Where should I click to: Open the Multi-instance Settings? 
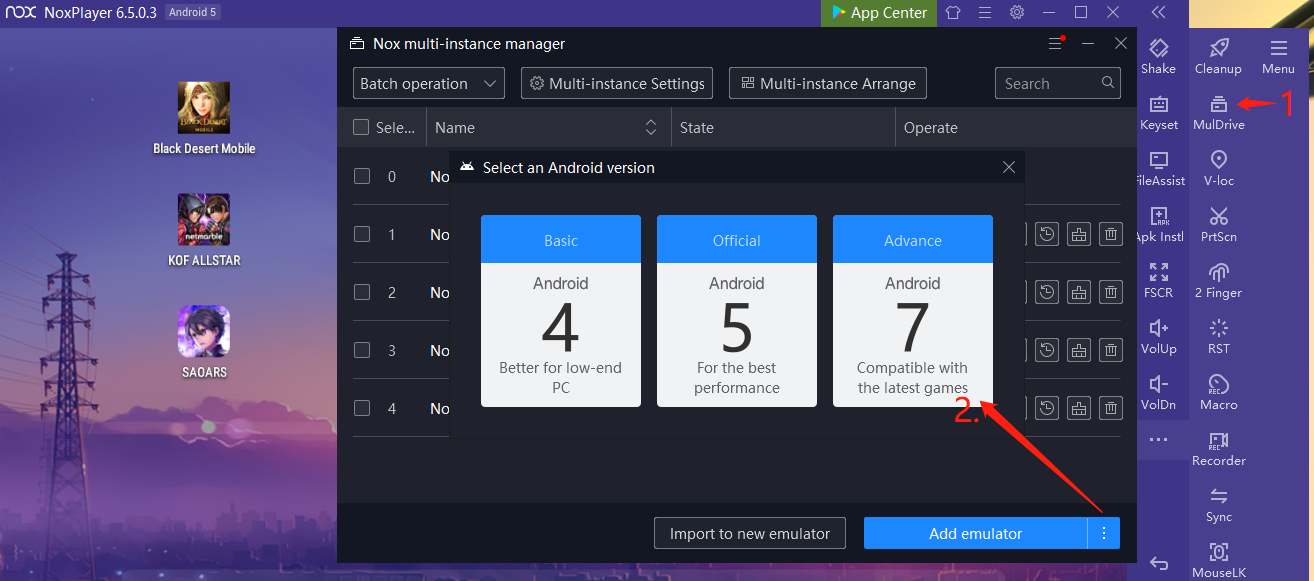[617, 84]
